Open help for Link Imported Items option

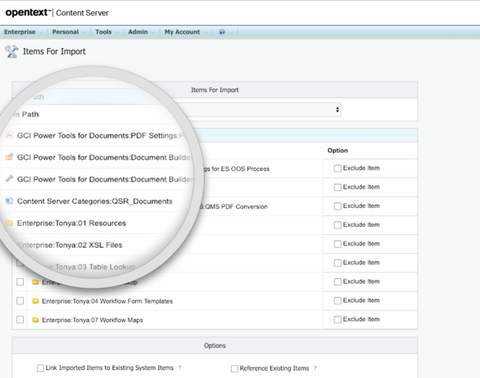pos(180,368)
